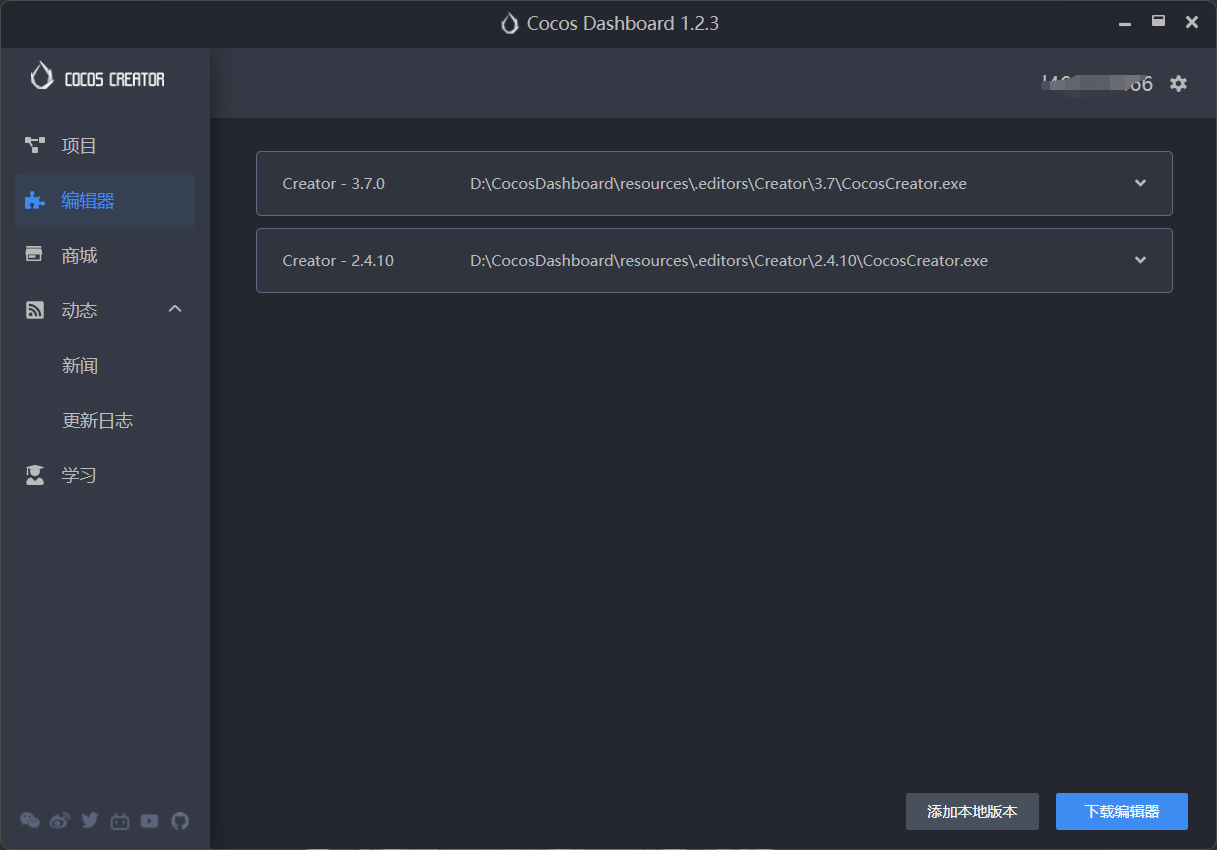This screenshot has width=1217, height=850.
Task: Expand the Creator 3.7.0 row dropdown arrow
Action: point(1140,183)
